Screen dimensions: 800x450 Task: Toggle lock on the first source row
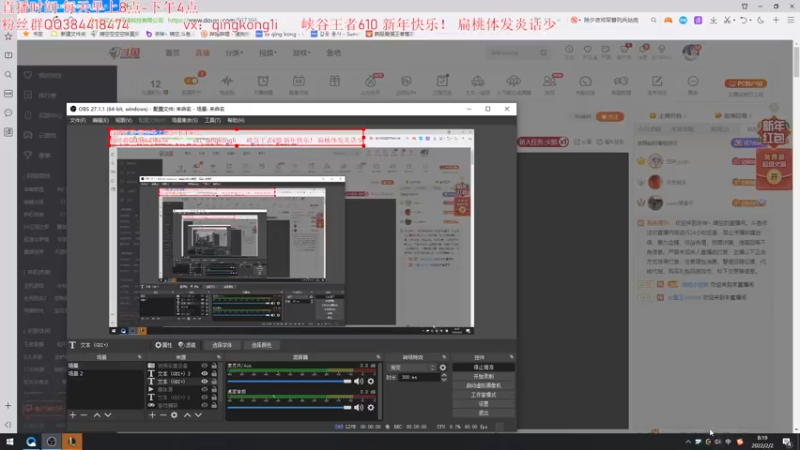click(x=214, y=366)
